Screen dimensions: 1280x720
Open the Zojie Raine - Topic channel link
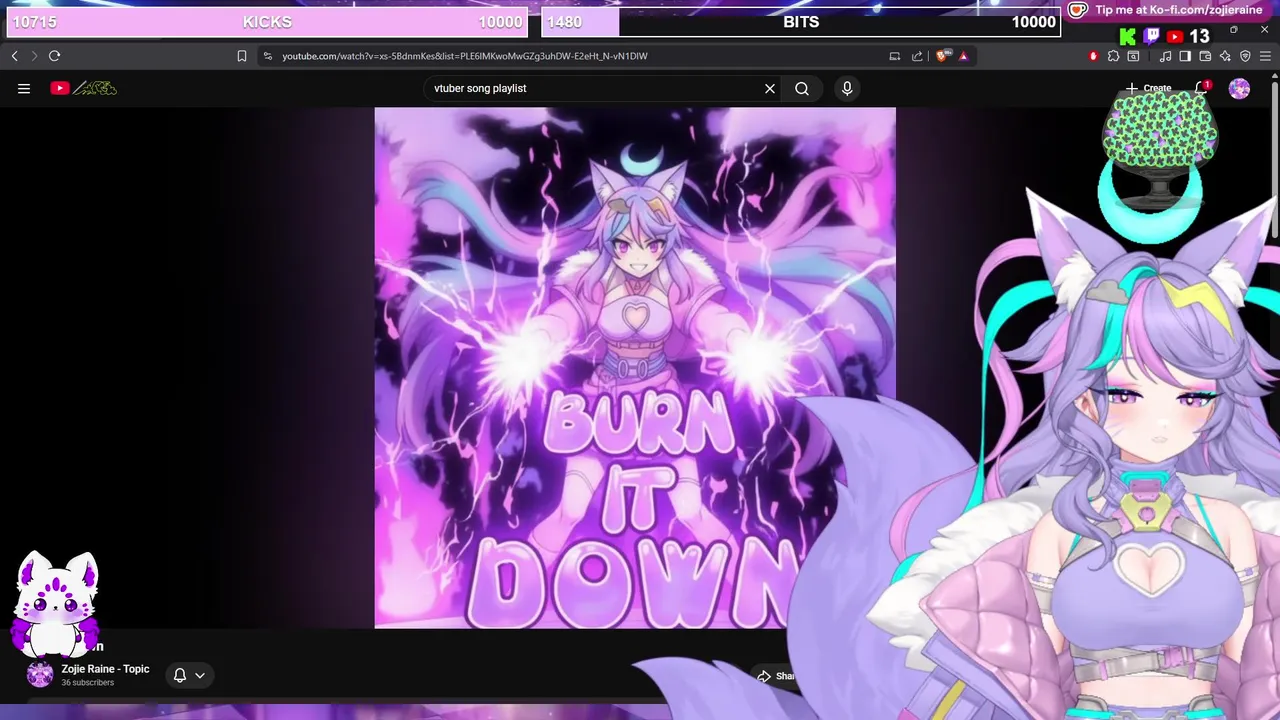point(105,669)
